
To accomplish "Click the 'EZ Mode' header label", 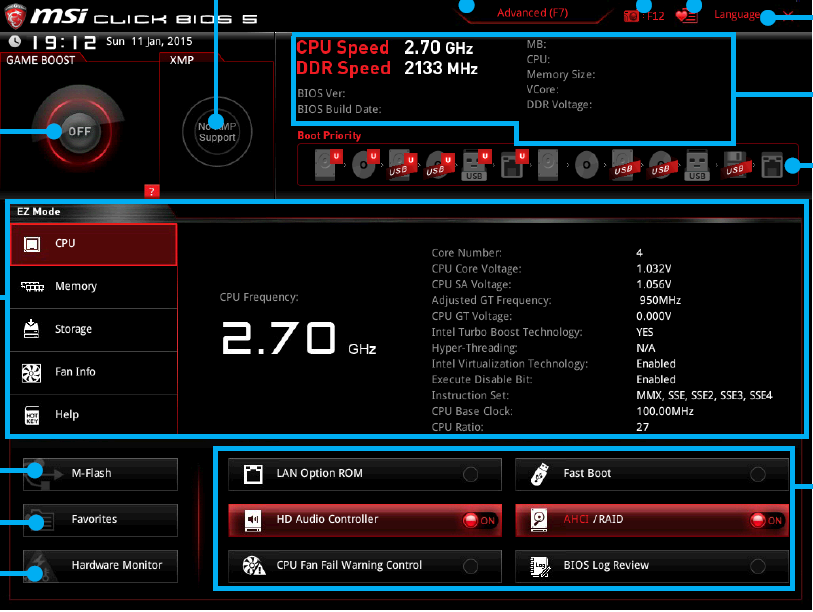I will [x=38, y=212].
